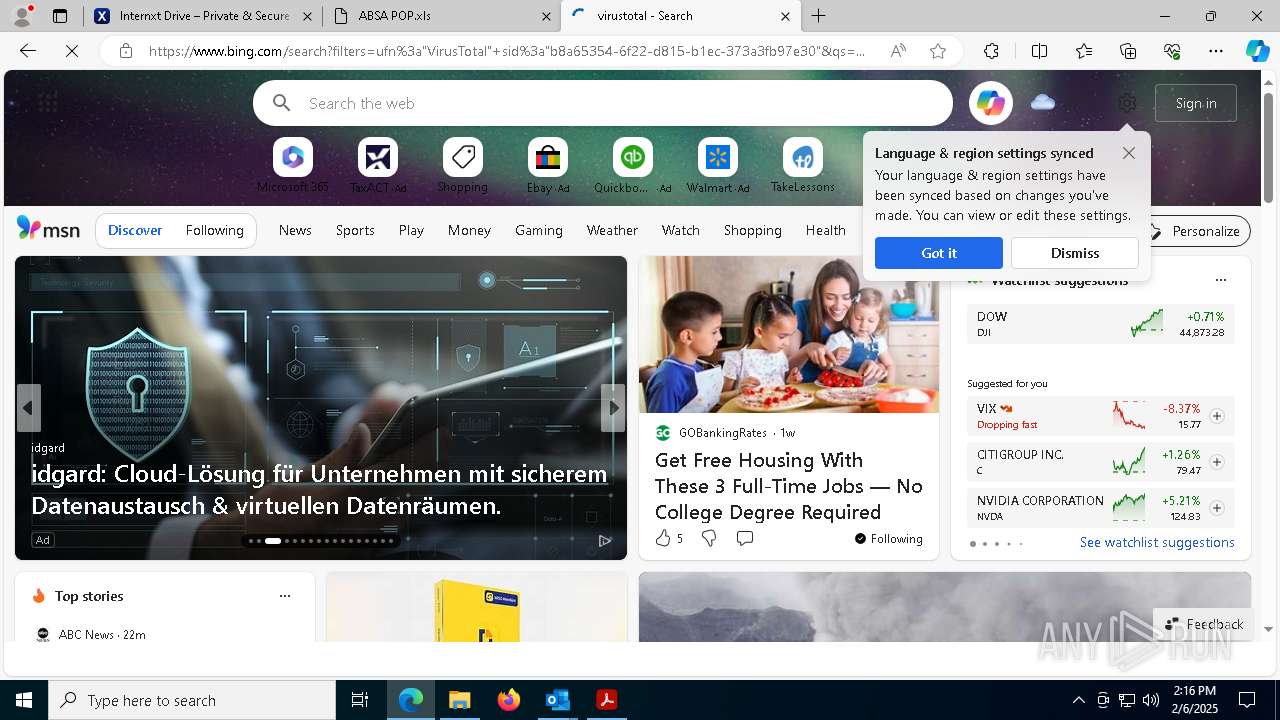
Task: Open new browser tab
Action: (819, 16)
